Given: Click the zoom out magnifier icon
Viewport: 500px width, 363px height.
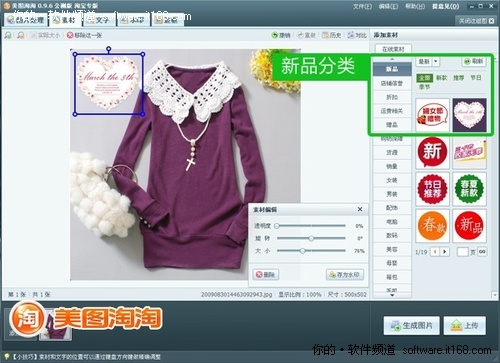Looking at the screenshot, I should coord(20,35).
